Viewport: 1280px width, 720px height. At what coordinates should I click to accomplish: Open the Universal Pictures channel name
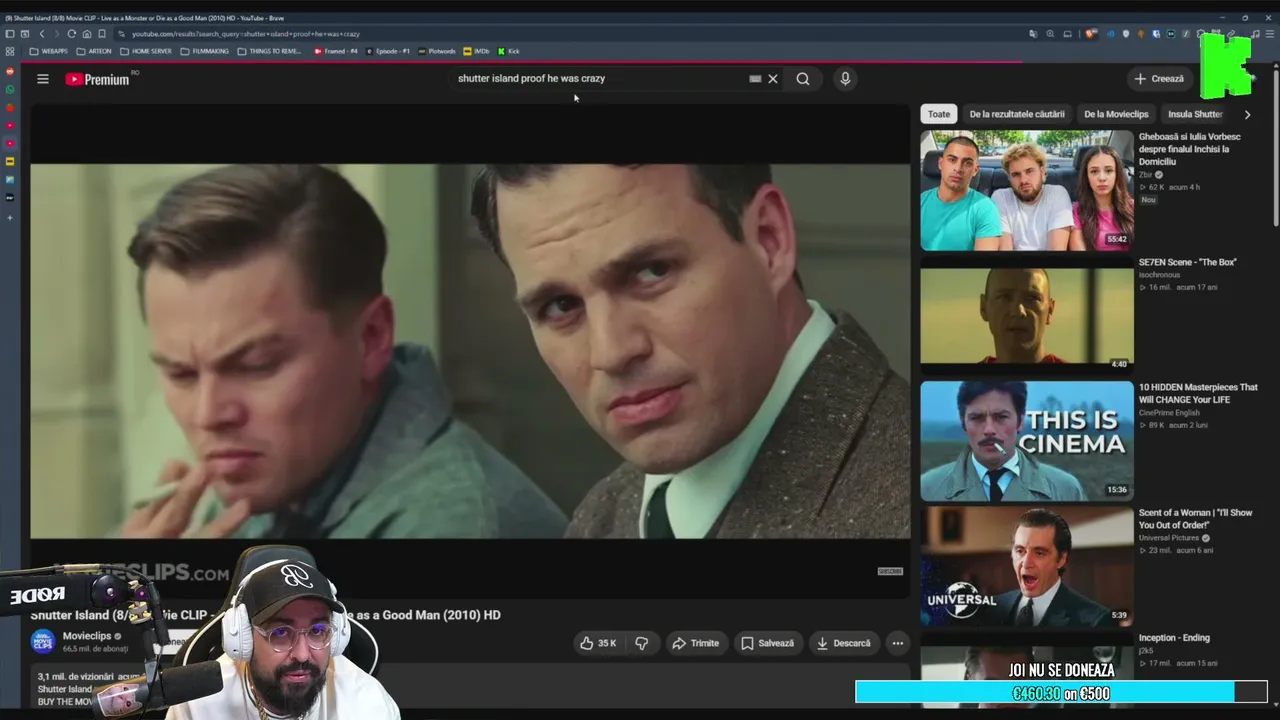[1171, 538]
